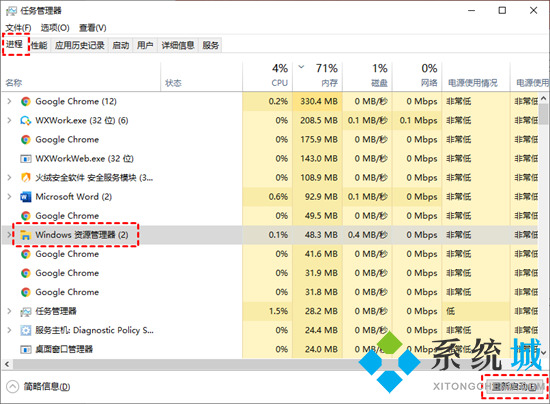Switch to the 性能 tab

(x=39, y=45)
